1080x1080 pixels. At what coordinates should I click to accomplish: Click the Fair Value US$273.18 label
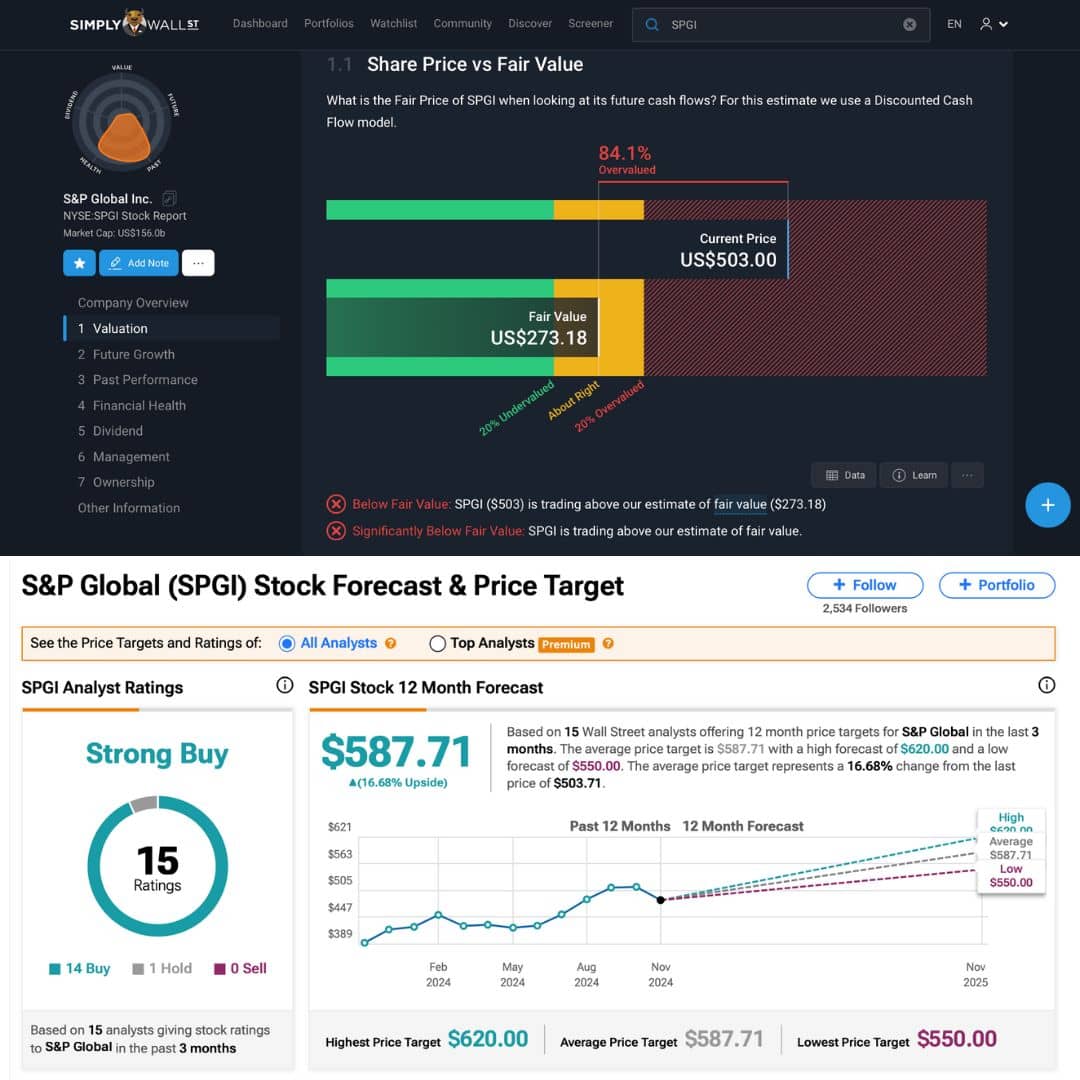pos(539,329)
